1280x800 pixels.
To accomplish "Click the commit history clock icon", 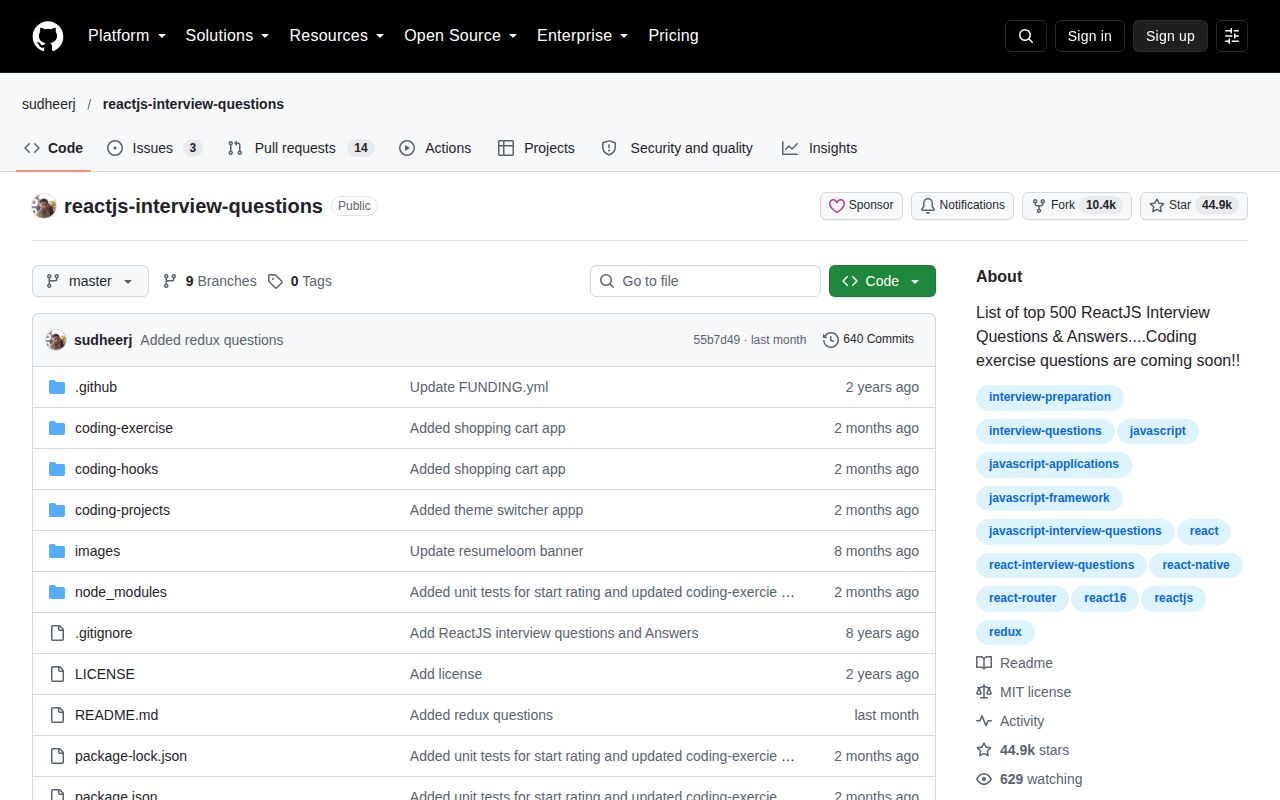I will tap(831, 340).
